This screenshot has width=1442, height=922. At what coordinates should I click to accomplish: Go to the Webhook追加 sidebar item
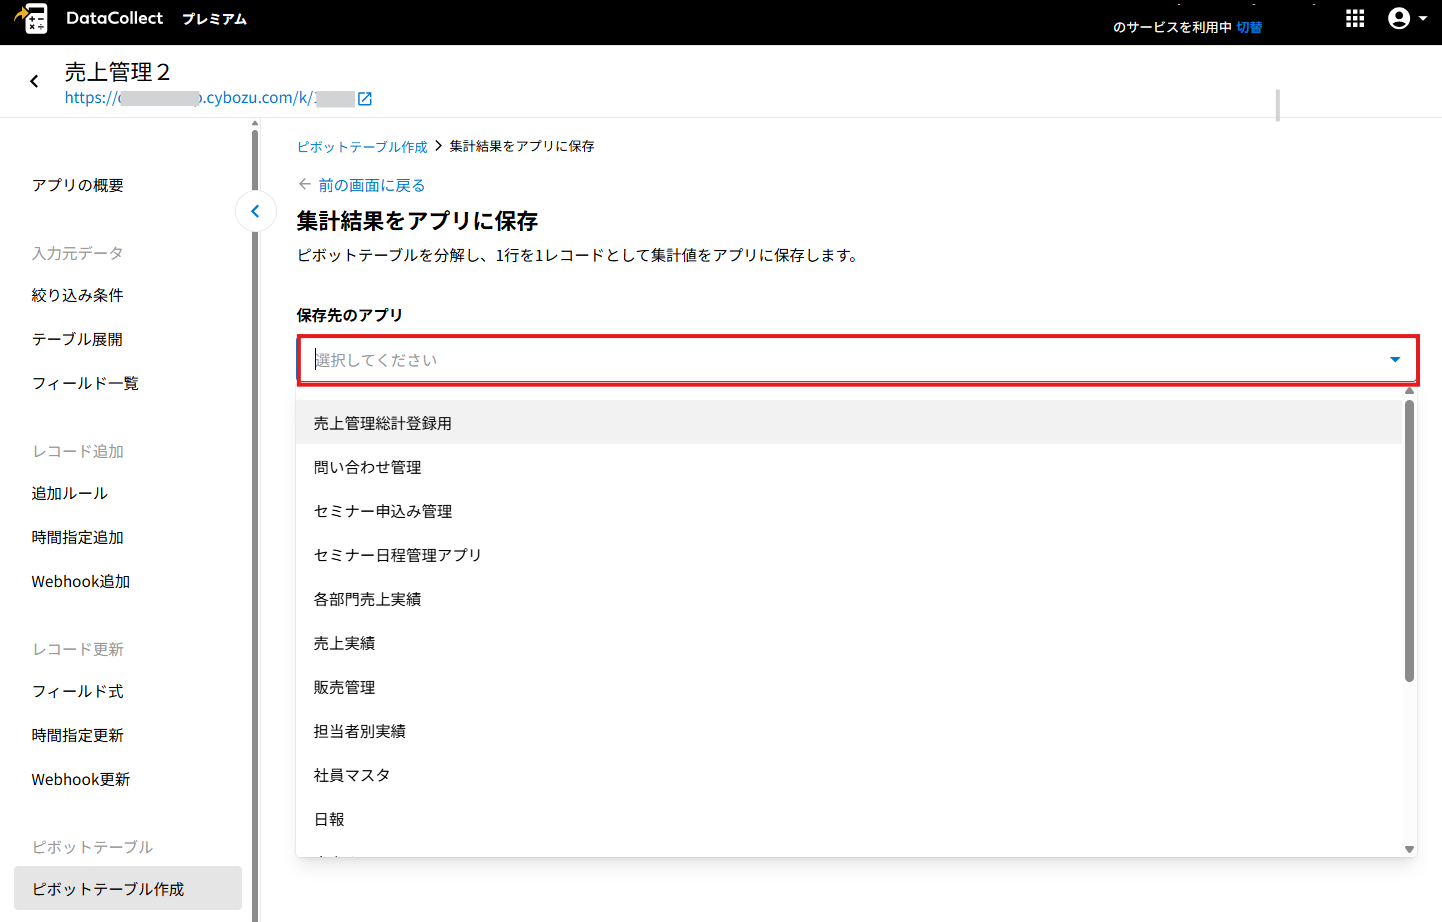[81, 581]
